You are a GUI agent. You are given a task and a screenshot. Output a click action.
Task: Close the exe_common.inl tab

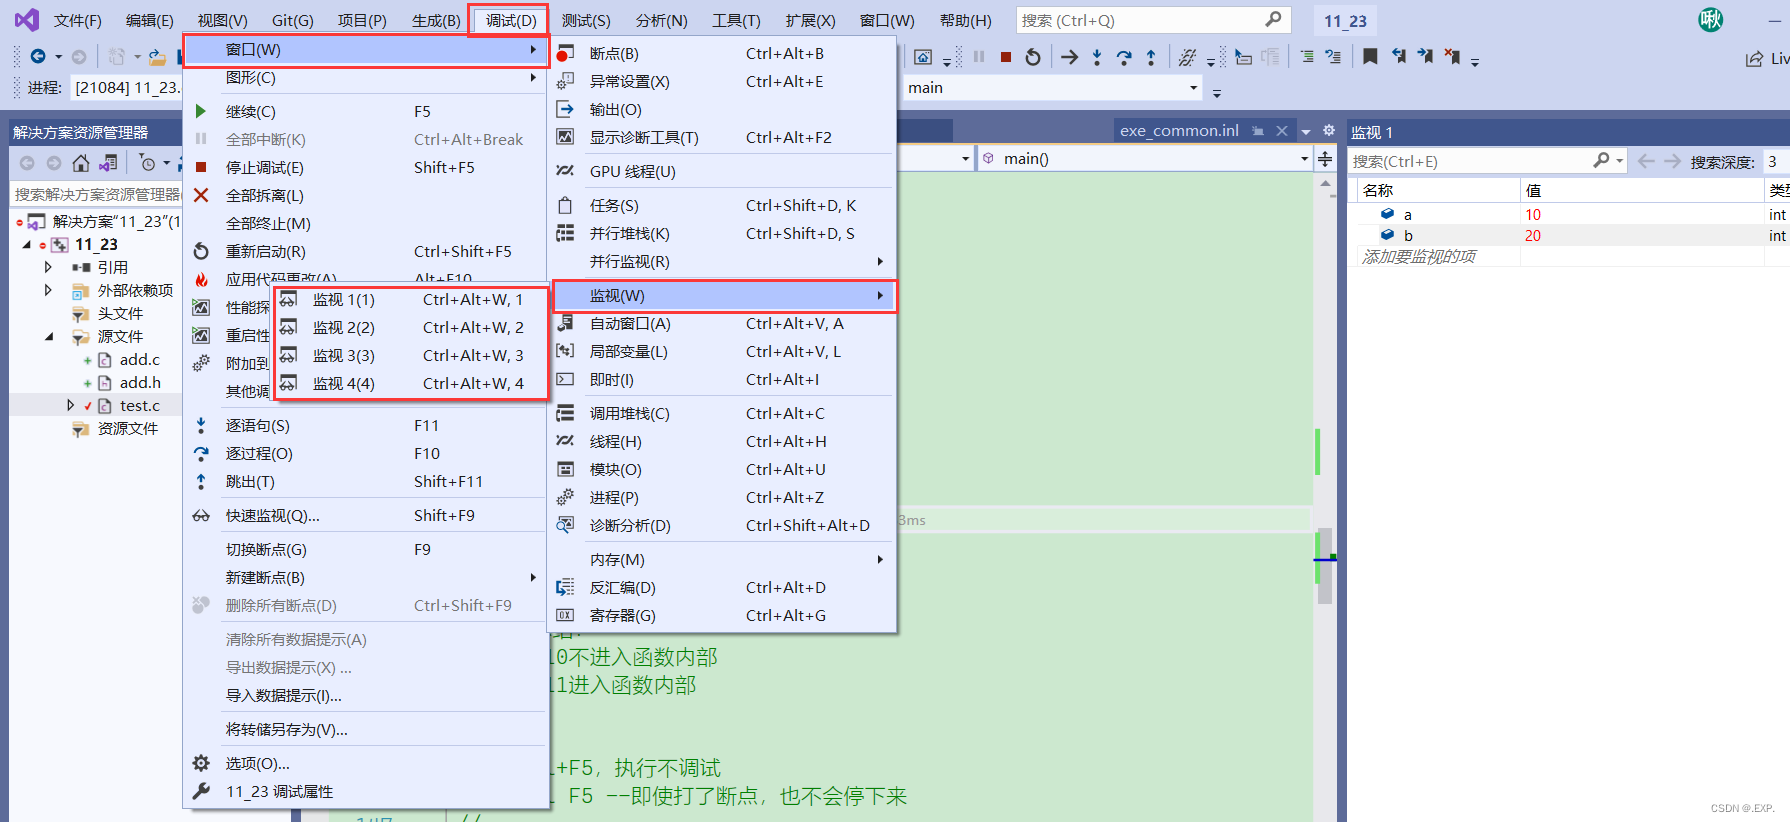point(1282,131)
